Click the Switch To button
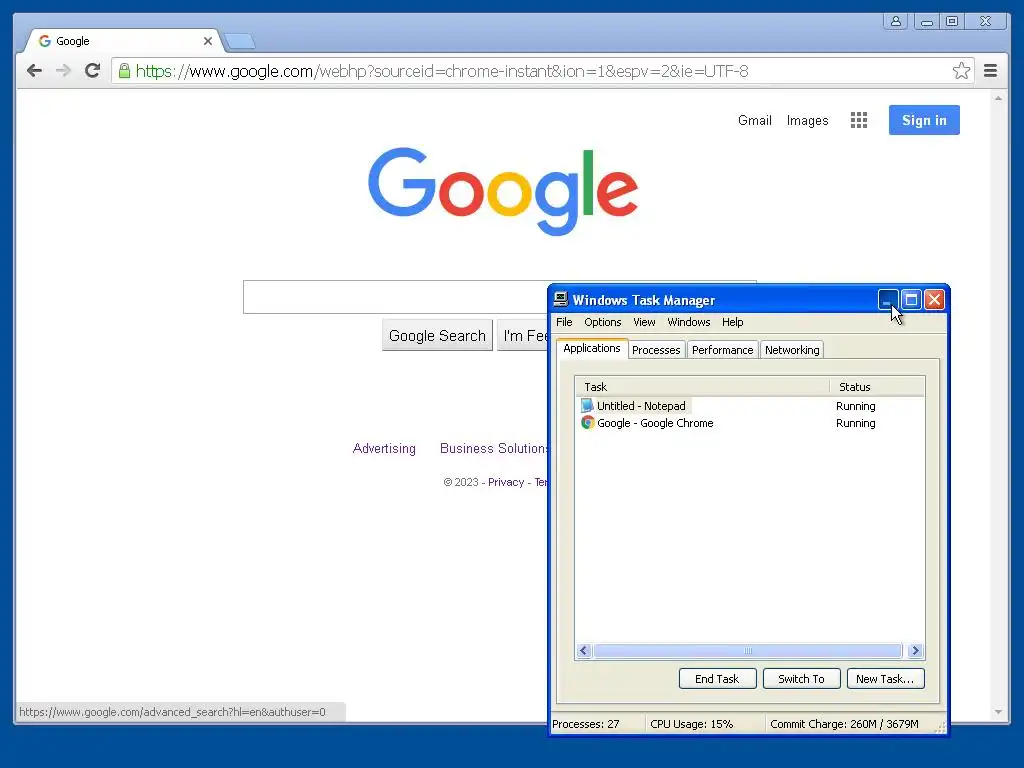This screenshot has width=1024, height=768. tap(801, 679)
